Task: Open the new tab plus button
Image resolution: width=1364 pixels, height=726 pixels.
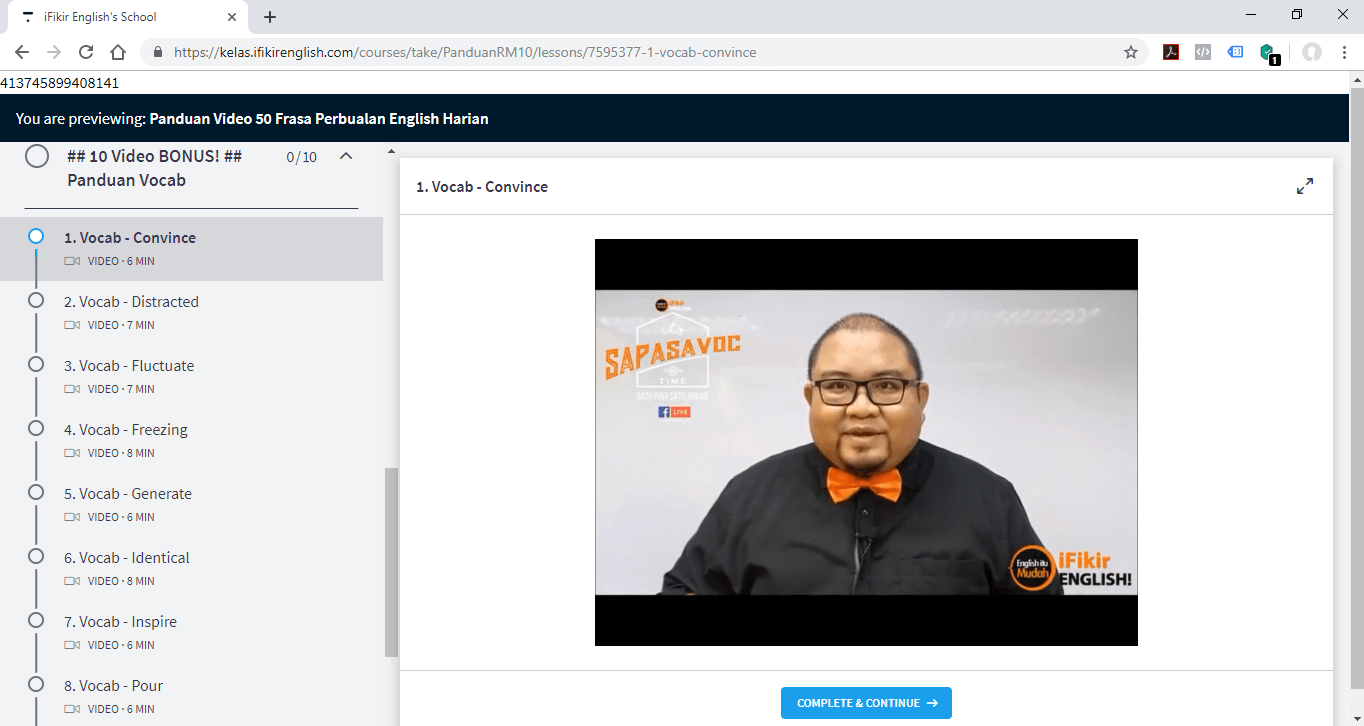Action: coord(270,17)
